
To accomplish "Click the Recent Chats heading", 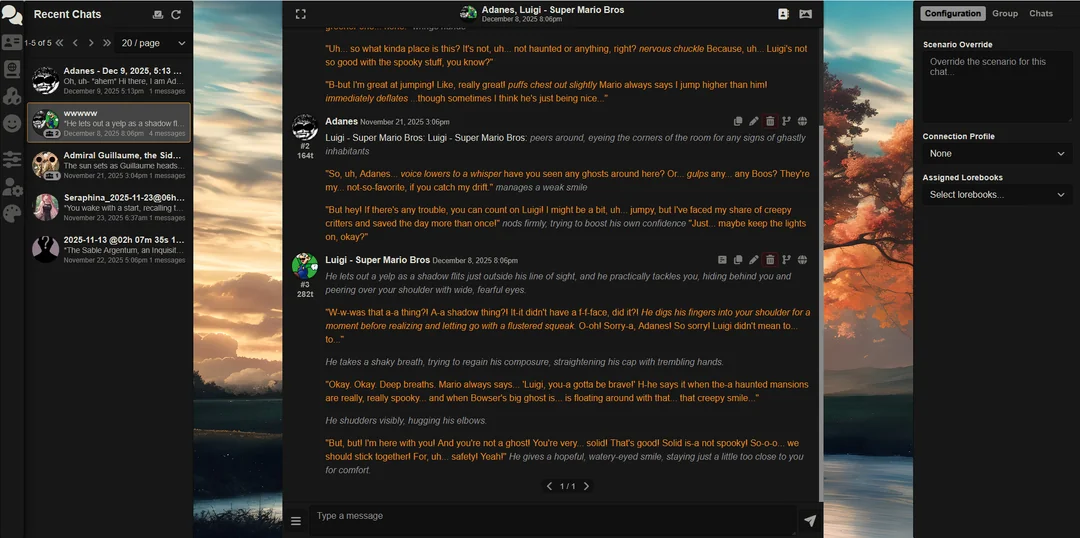I will [x=68, y=14].
